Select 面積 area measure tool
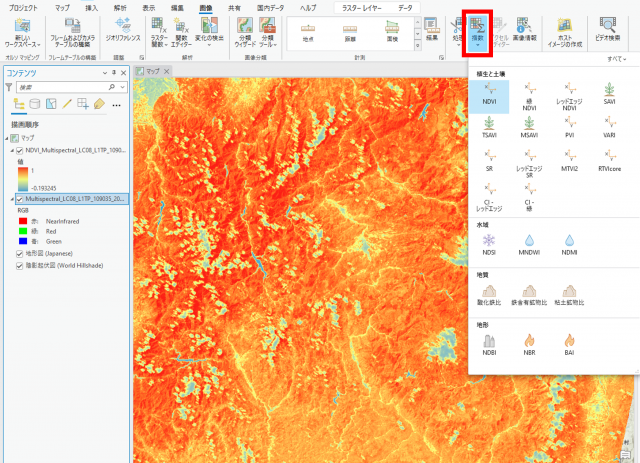 392,33
